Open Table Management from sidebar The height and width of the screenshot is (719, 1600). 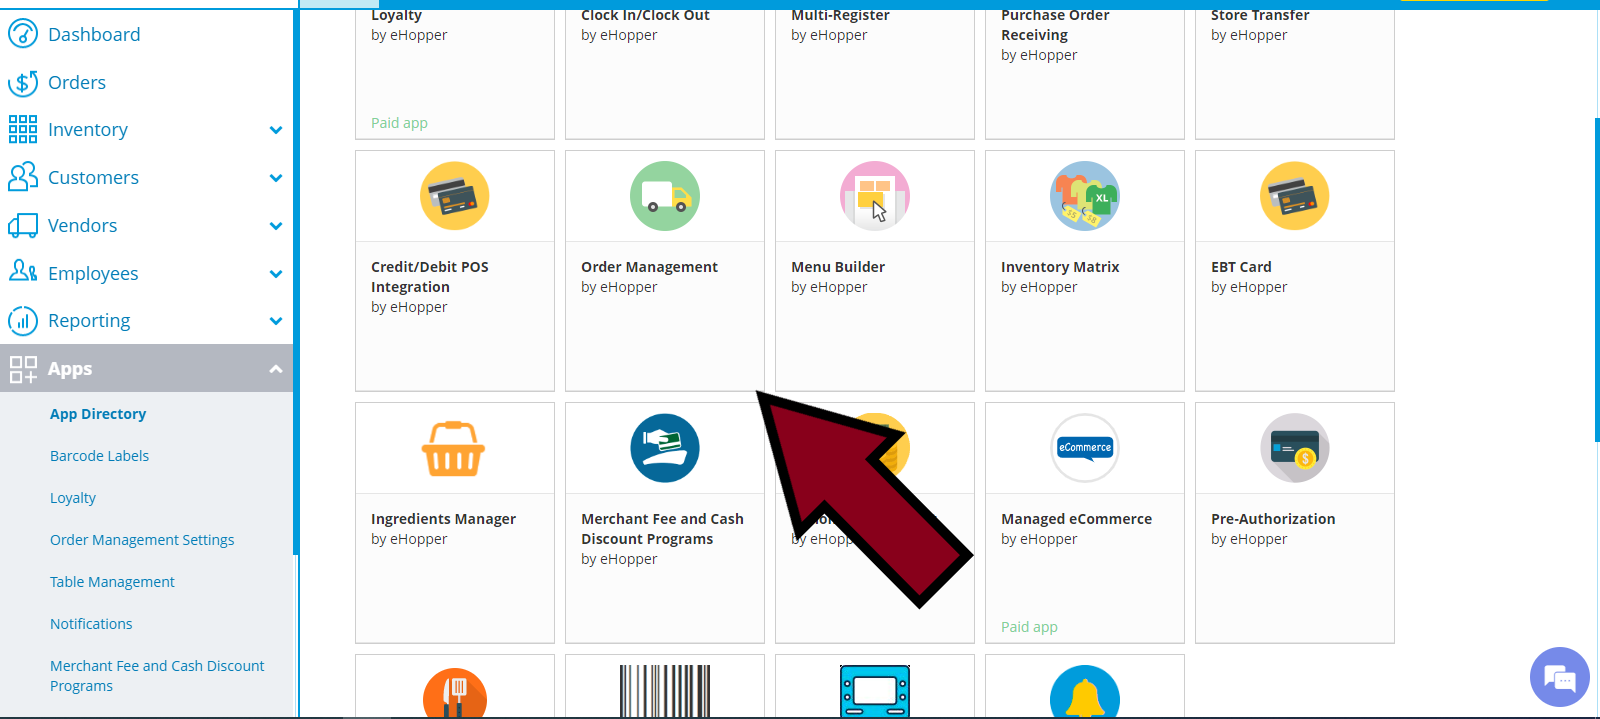[x=112, y=582]
